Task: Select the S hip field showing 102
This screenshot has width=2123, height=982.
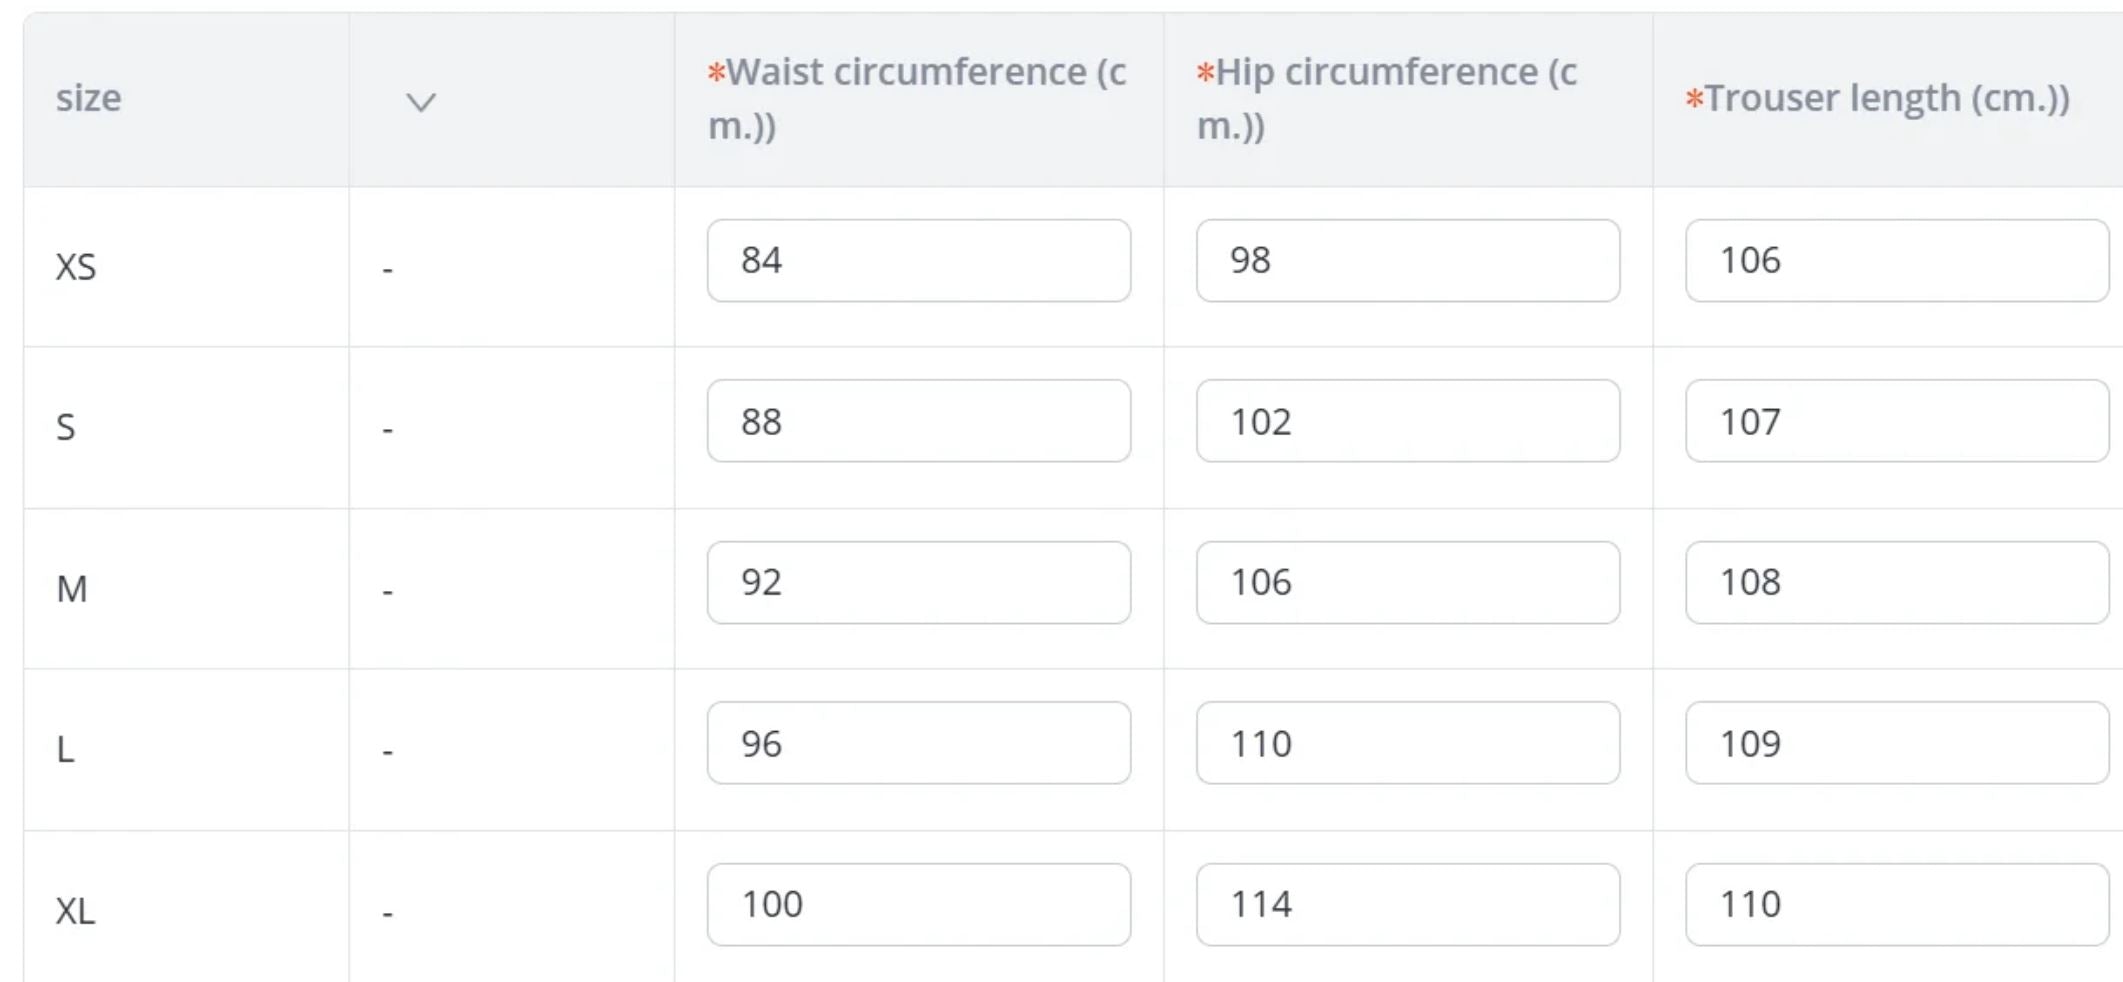Action: click(1407, 421)
